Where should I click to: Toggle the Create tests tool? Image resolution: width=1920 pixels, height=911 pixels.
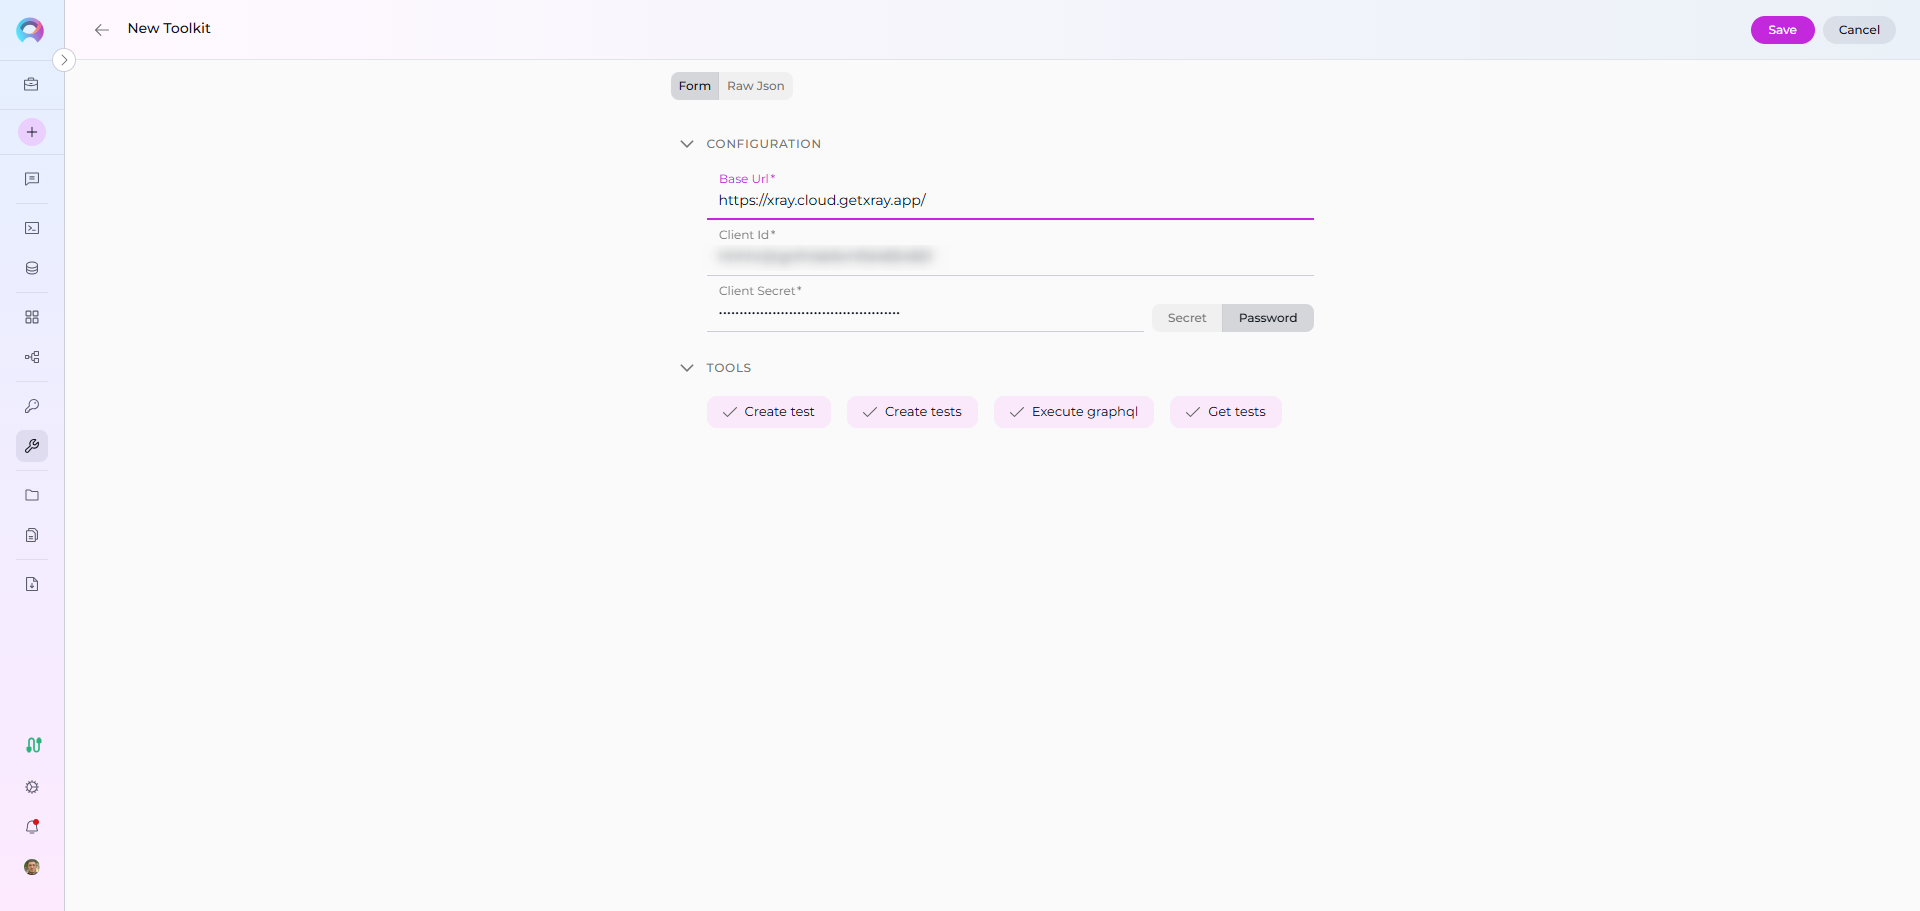[x=912, y=412]
